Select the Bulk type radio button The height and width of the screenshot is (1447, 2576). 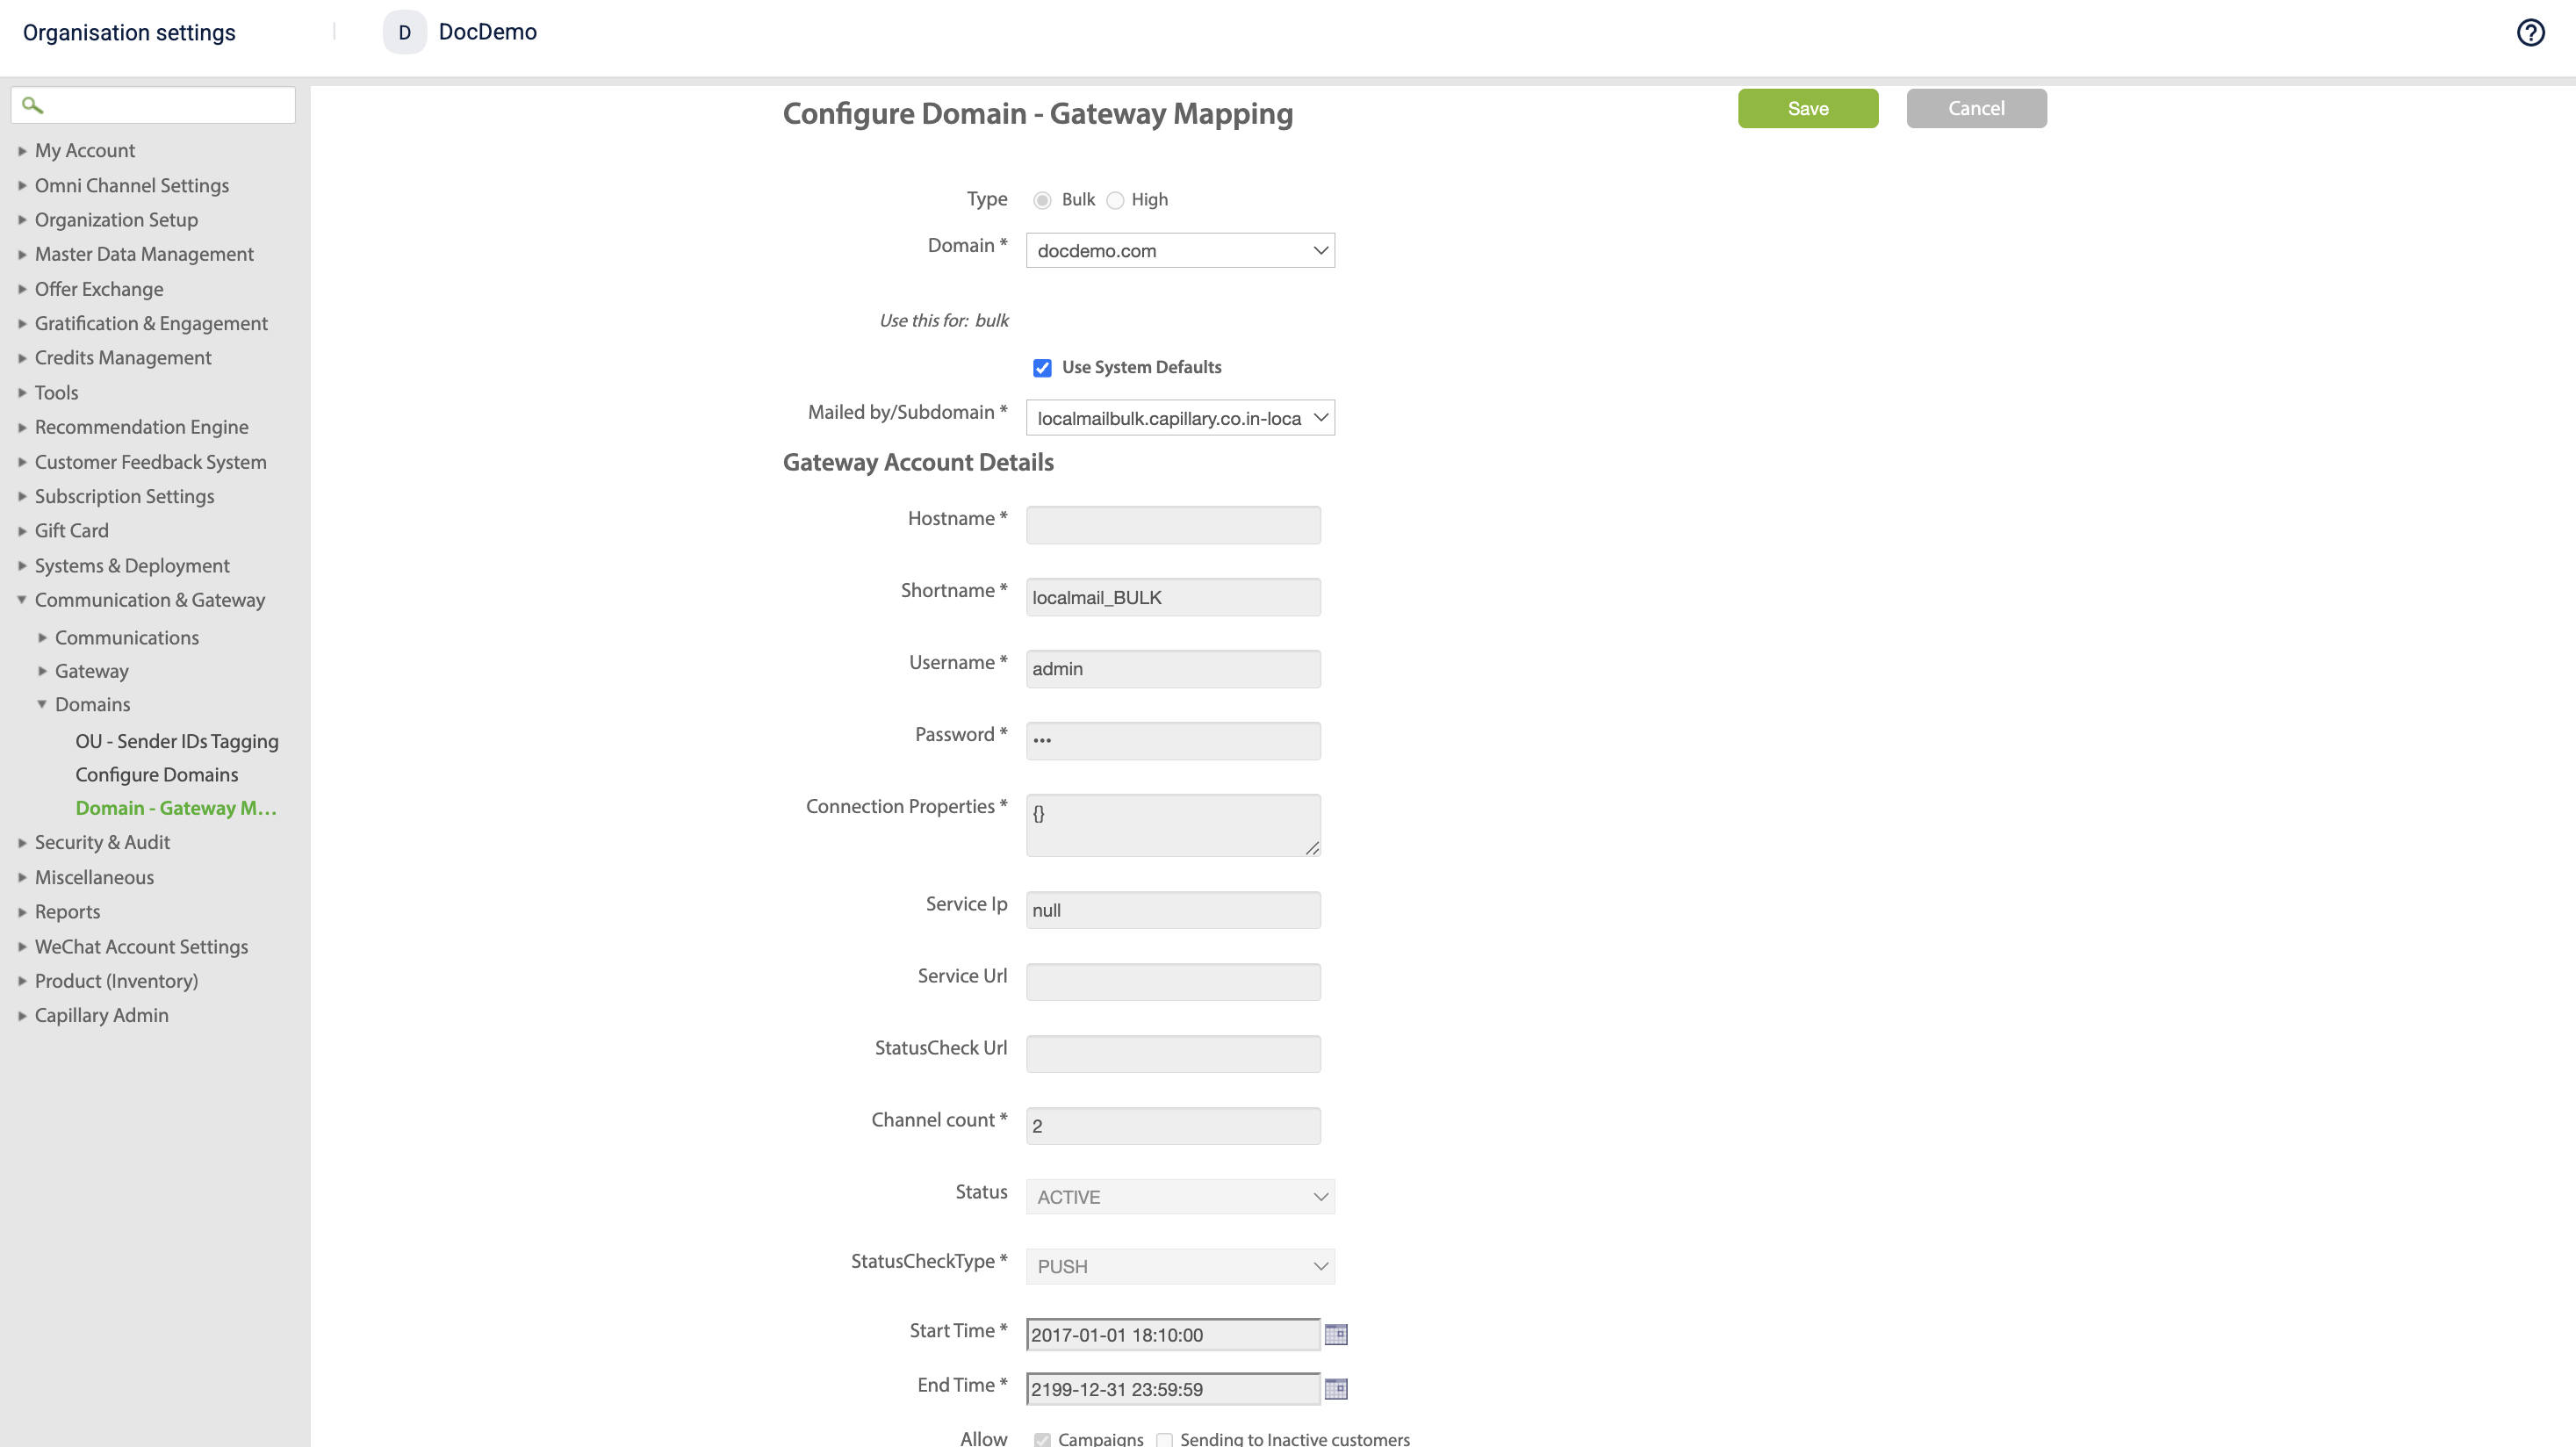pyautogui.click(x=1042, y=200)
